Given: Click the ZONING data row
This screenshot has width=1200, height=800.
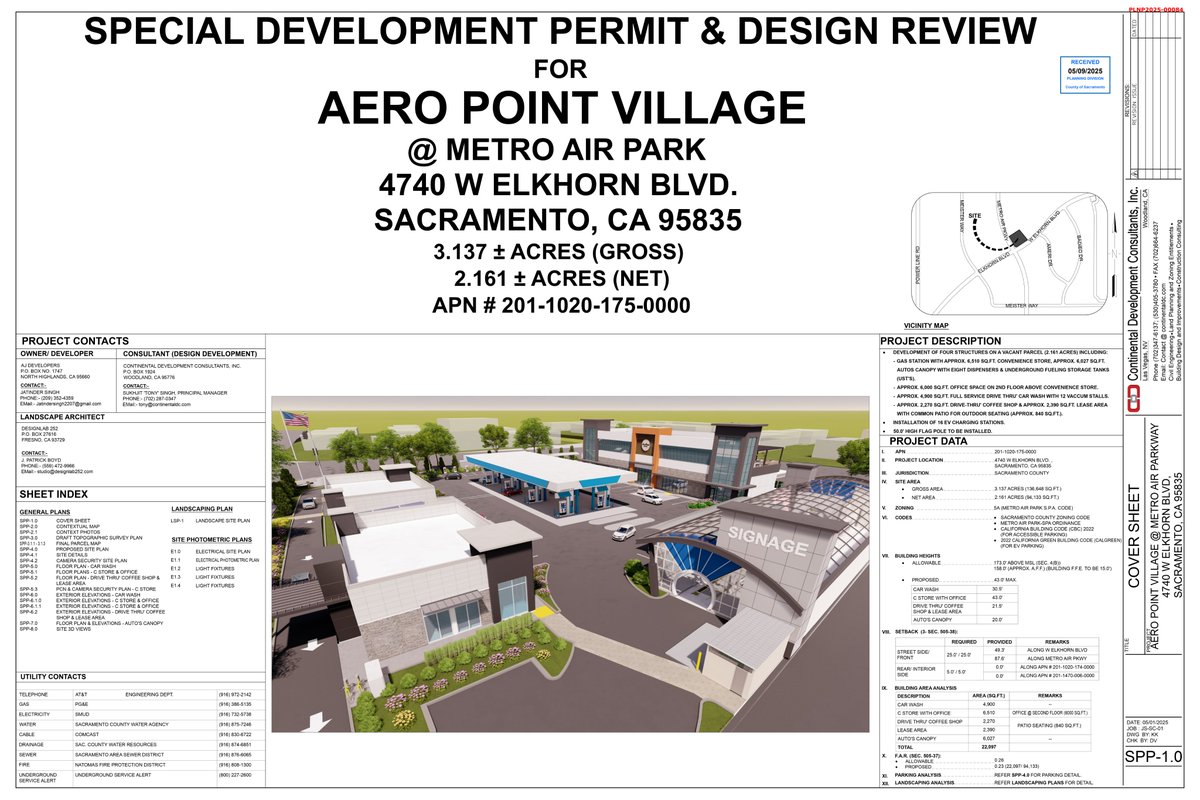Looking at the screenshot, I should (979, 508).
